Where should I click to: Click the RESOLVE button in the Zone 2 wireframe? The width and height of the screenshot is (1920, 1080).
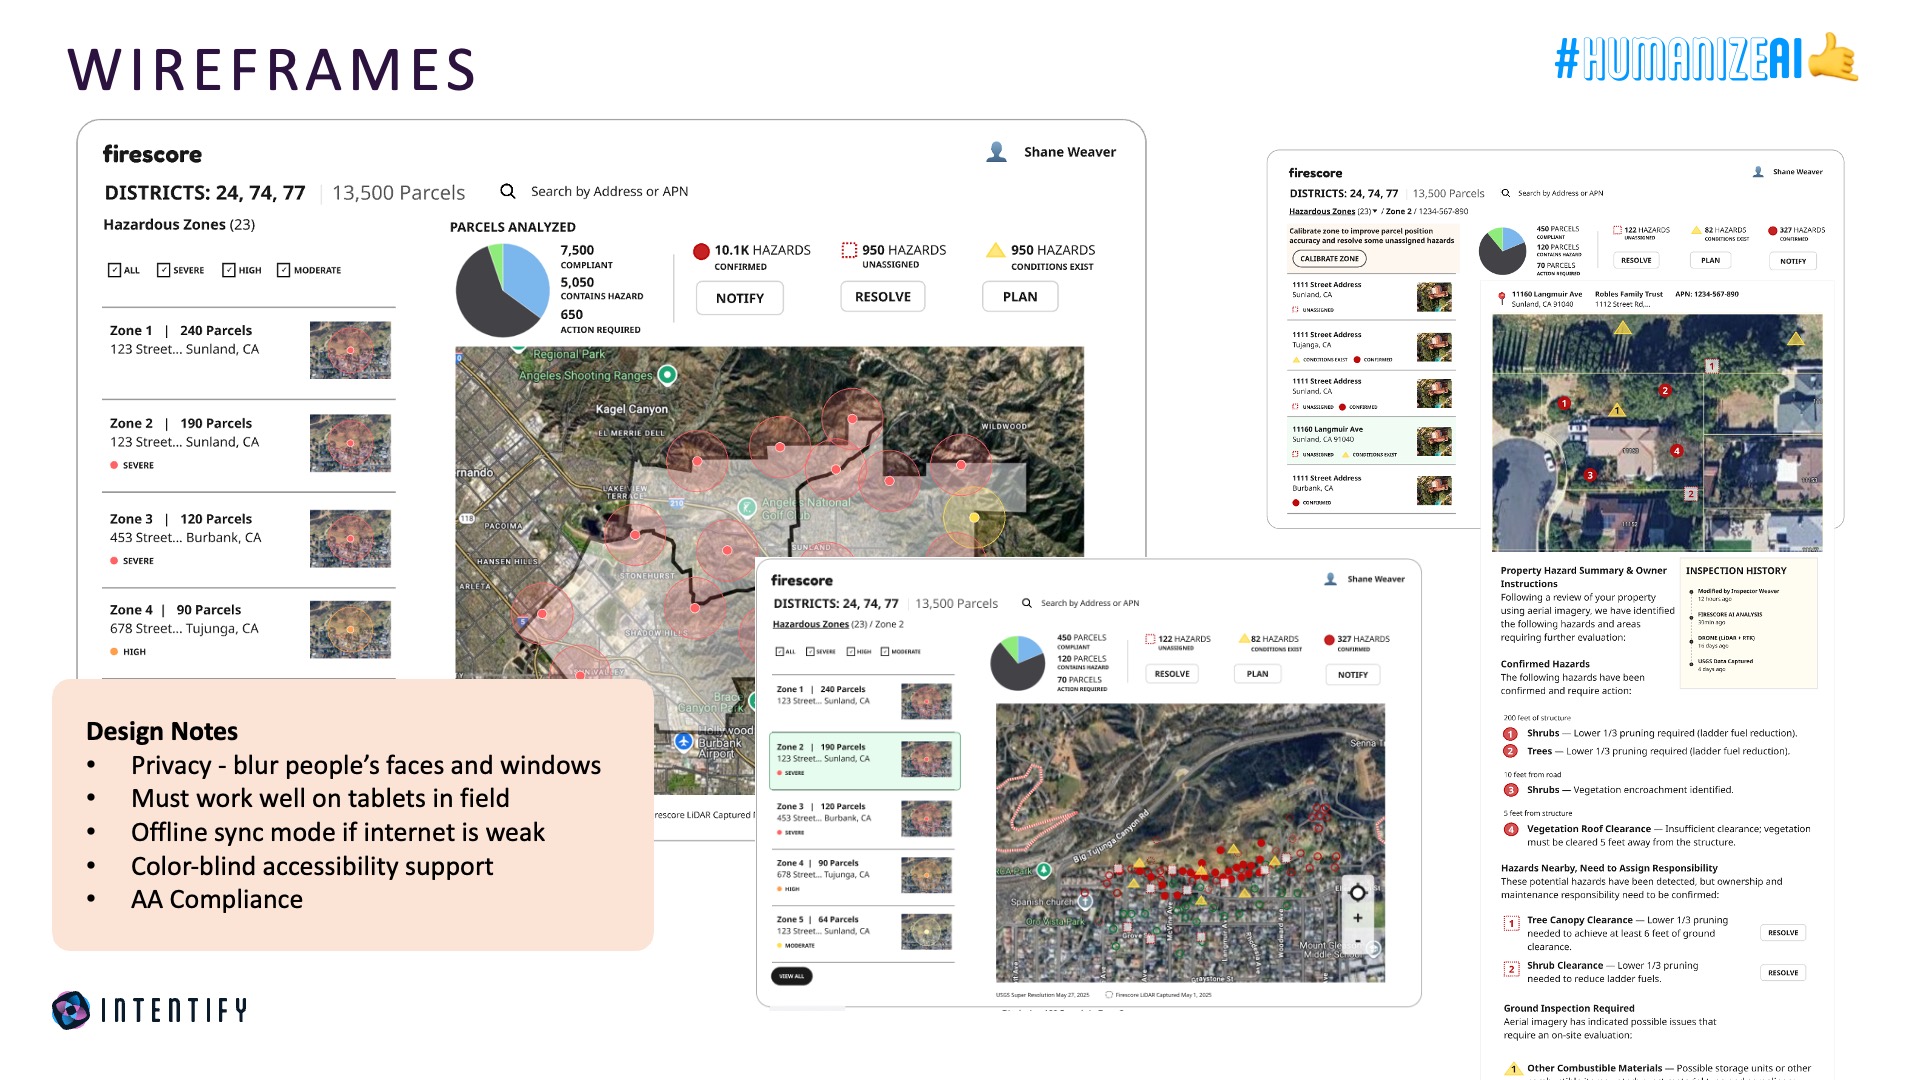(1172, 674)
